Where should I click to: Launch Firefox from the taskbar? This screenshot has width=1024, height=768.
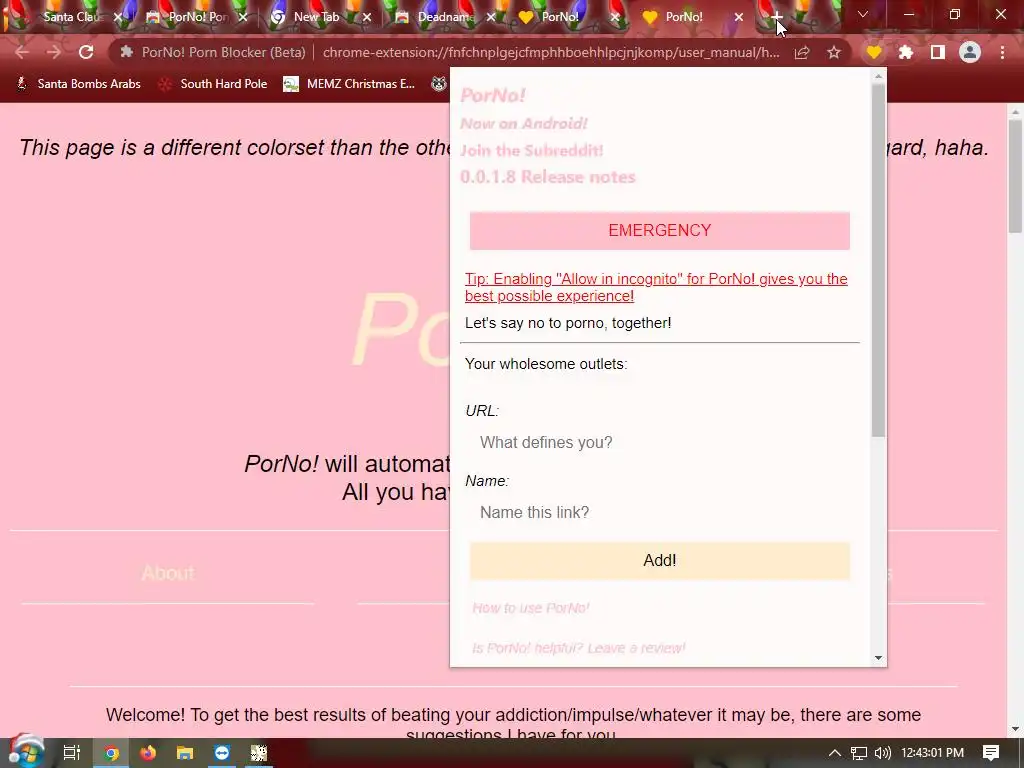pyautogui.click(x=148, y=753)
